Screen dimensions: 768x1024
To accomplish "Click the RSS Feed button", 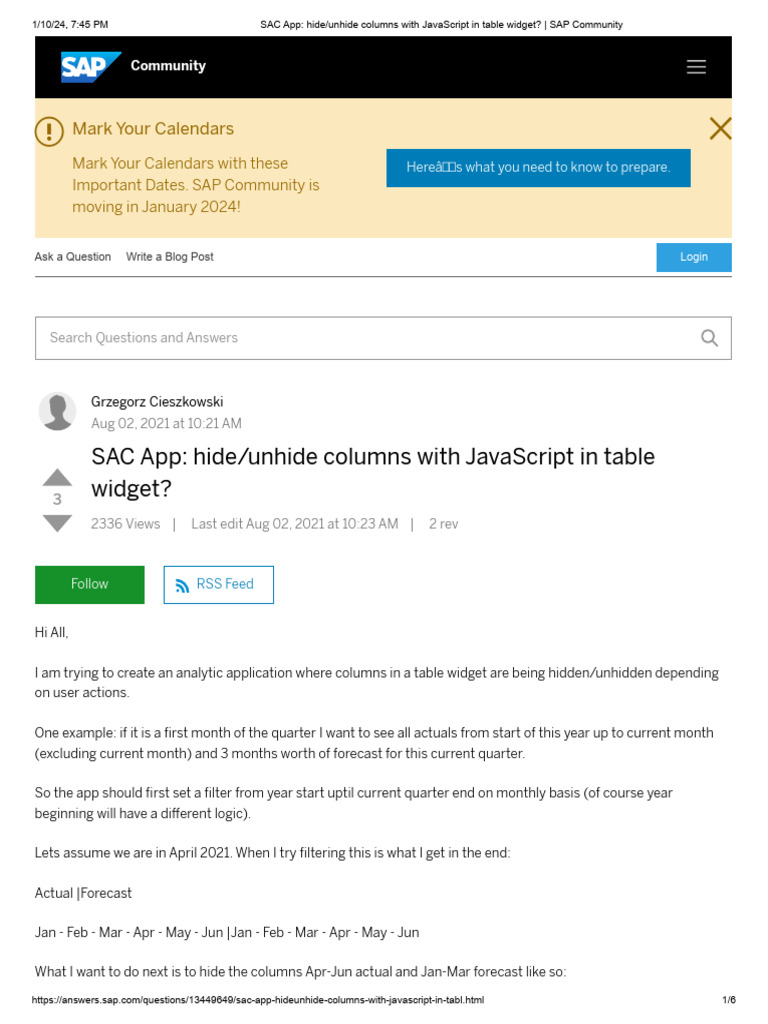I will 218,585.
